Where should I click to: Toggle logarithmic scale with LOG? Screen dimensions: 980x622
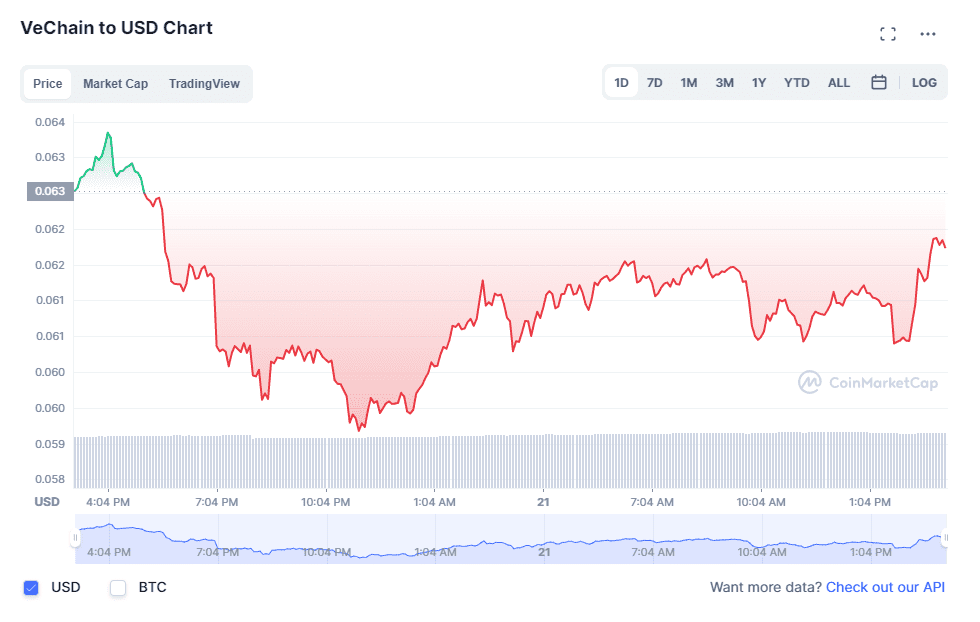[x=924, y=82]
